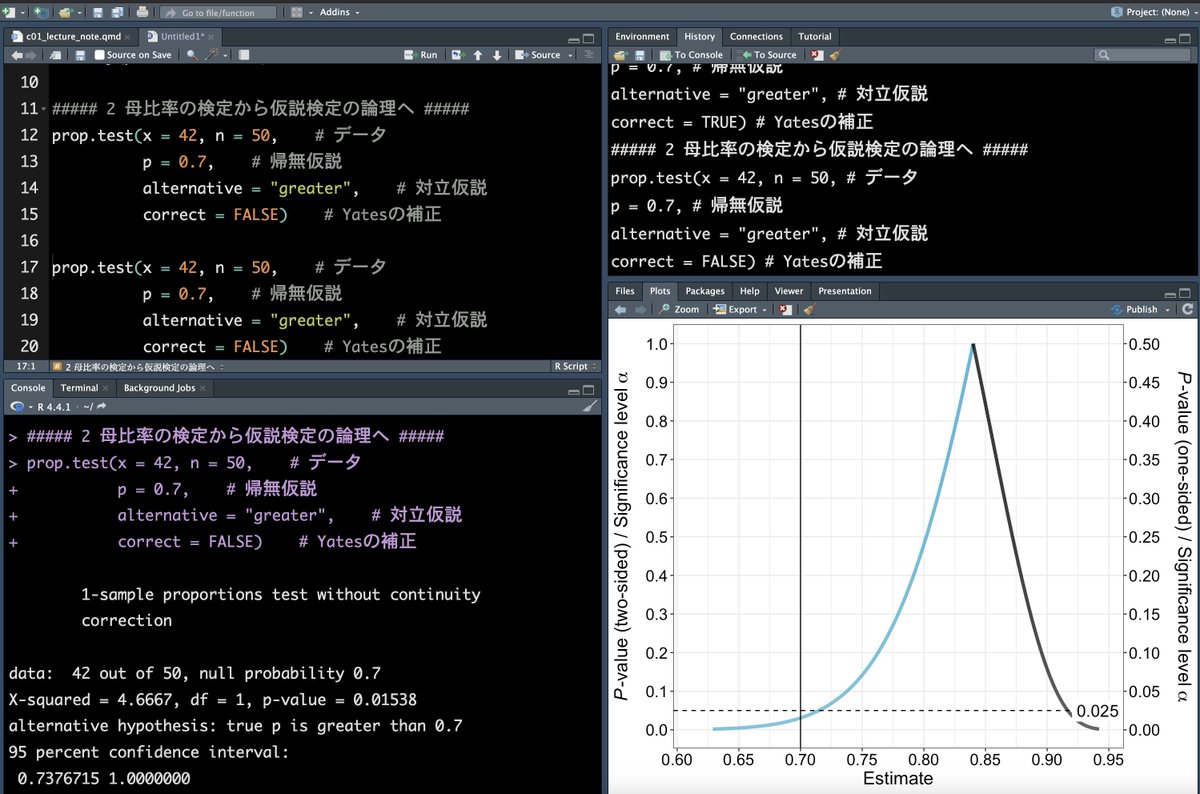
Task: Focus the Go to file/function field
Action: pyautogui.click(x=218, y=12)
